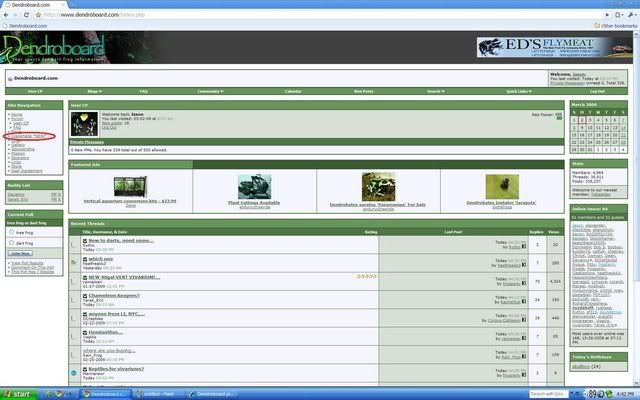Select the 'tree frog' poll option
Image resolution: width=640 pixels, height=400 pixels.
(x=12, y=231)
